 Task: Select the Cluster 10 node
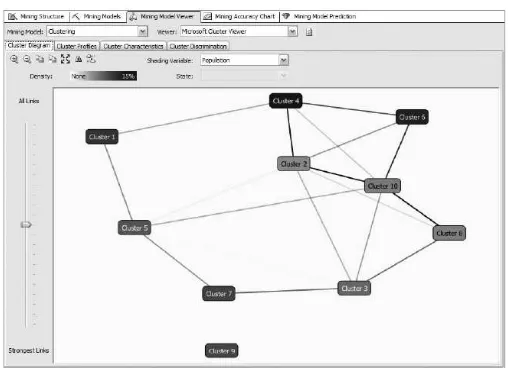tap(382, 186)
